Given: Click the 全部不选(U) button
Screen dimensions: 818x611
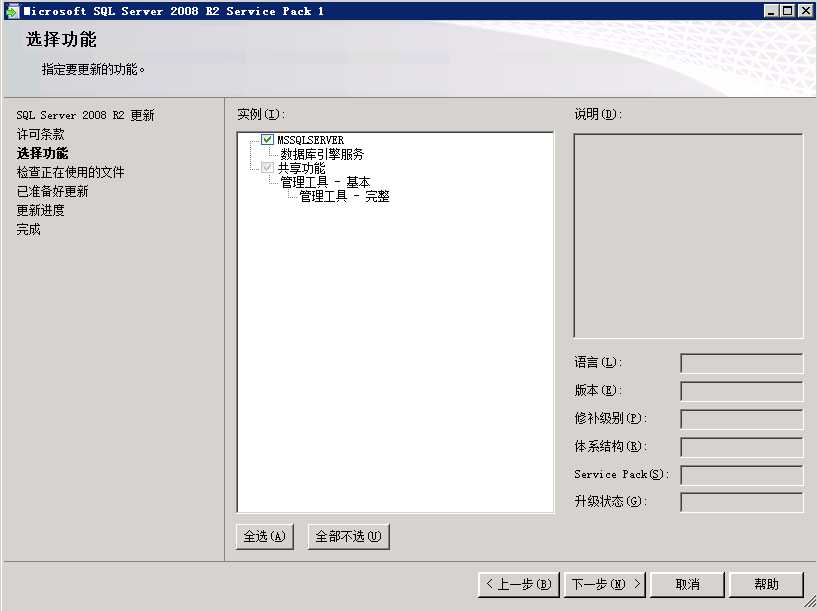Looking at the screenshot, I should pyautogui.click(x=348, y=536).
